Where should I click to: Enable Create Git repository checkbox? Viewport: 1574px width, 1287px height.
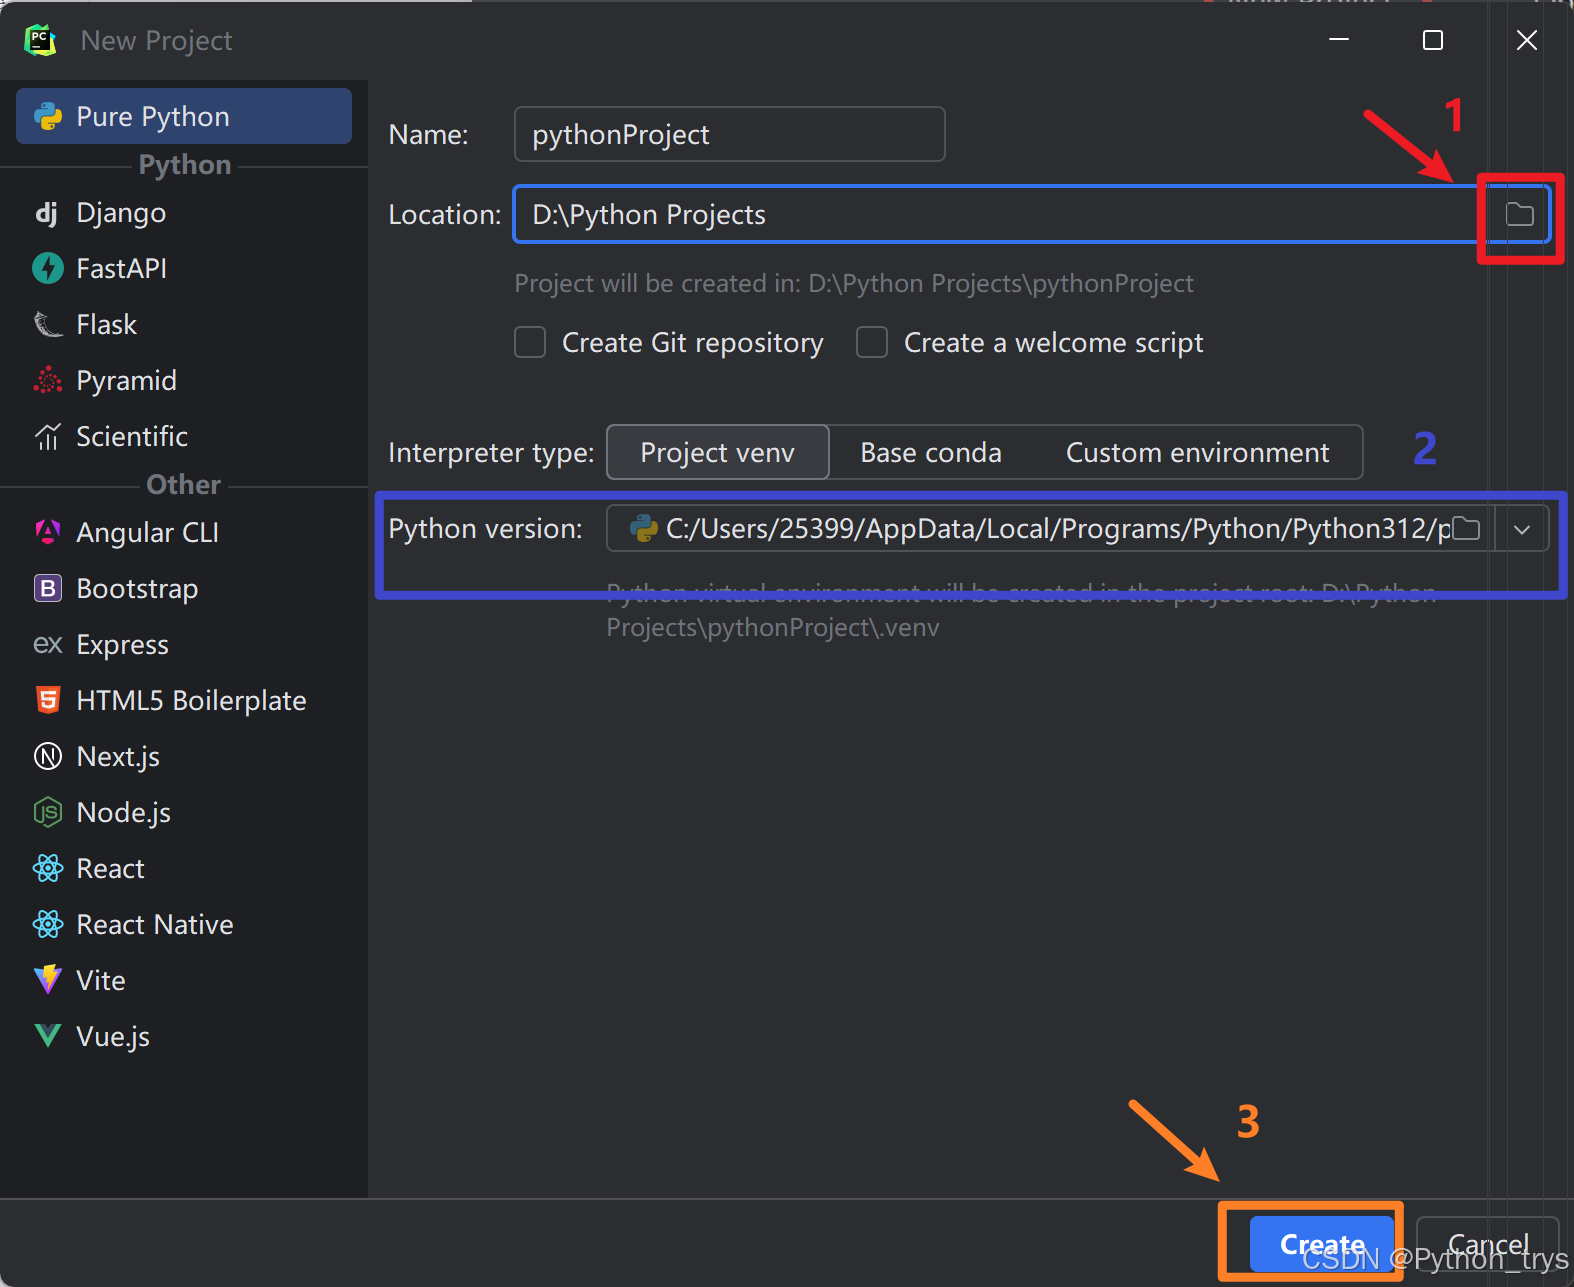pos(530,342)
